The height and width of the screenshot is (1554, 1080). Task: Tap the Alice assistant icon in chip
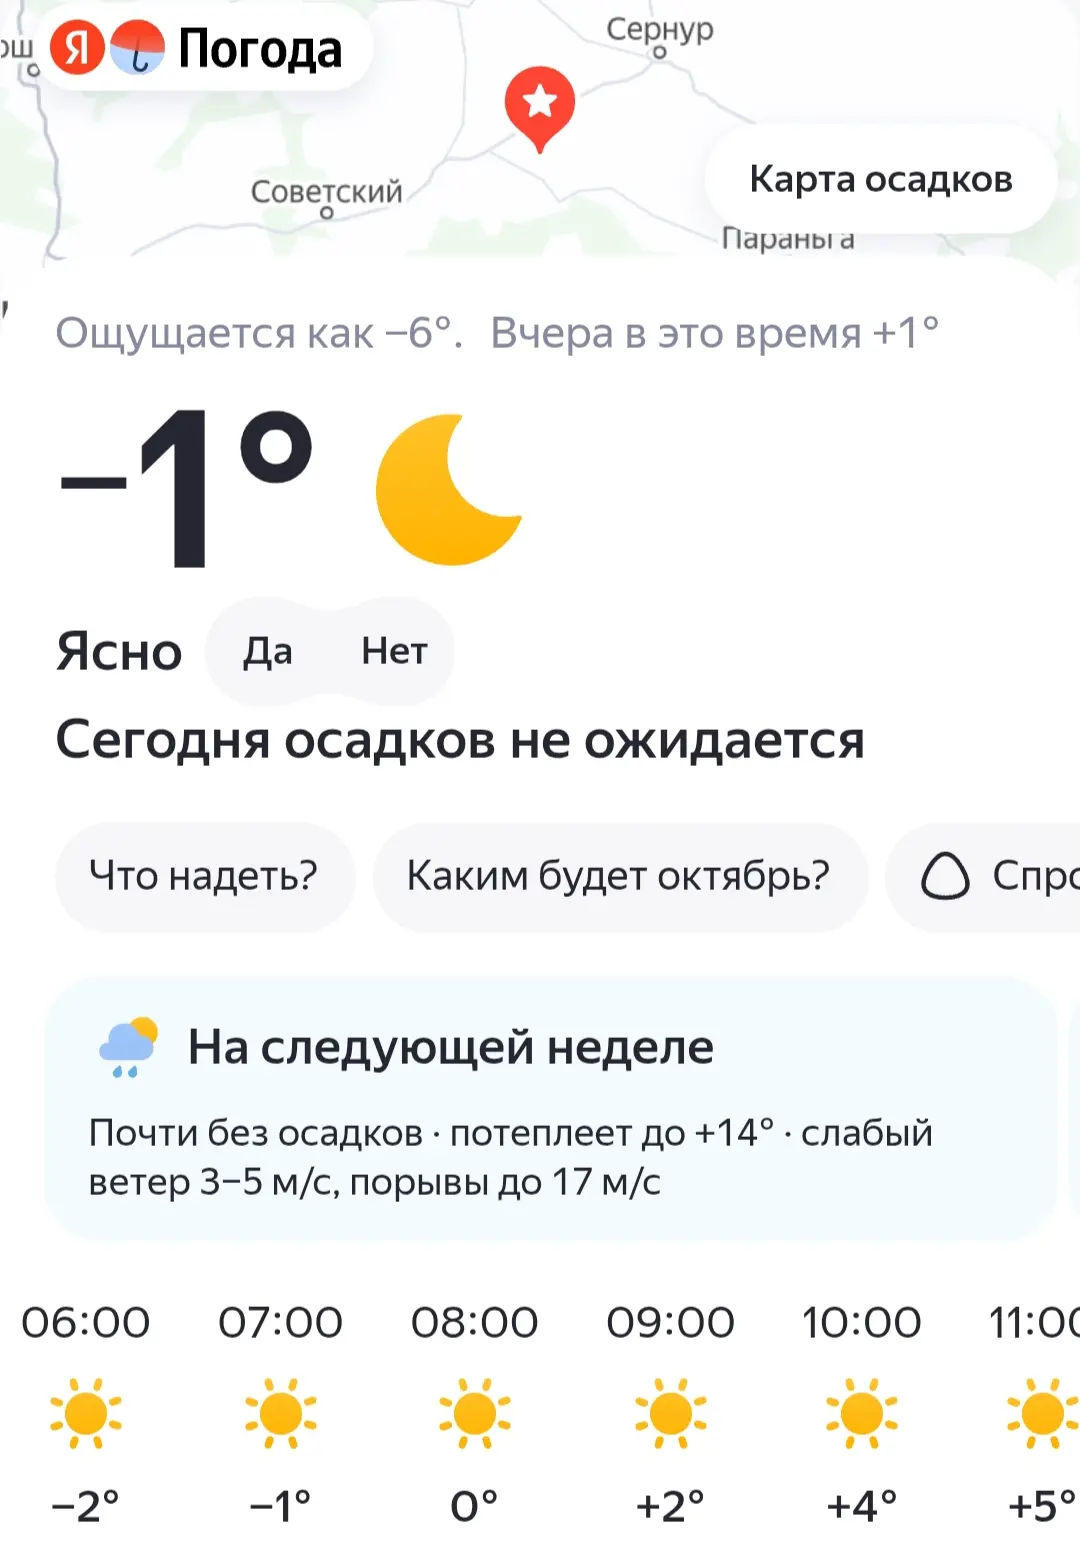(x=945, y=876)
